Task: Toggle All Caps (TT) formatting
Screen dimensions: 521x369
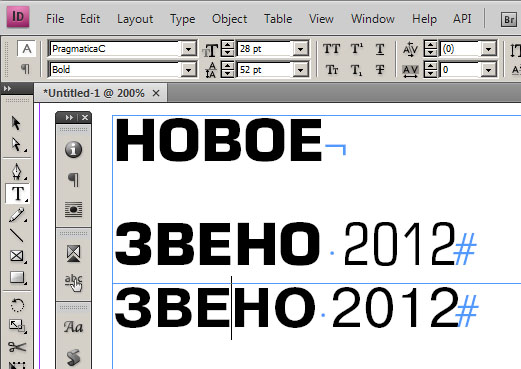Action: (x=331, y=49)
